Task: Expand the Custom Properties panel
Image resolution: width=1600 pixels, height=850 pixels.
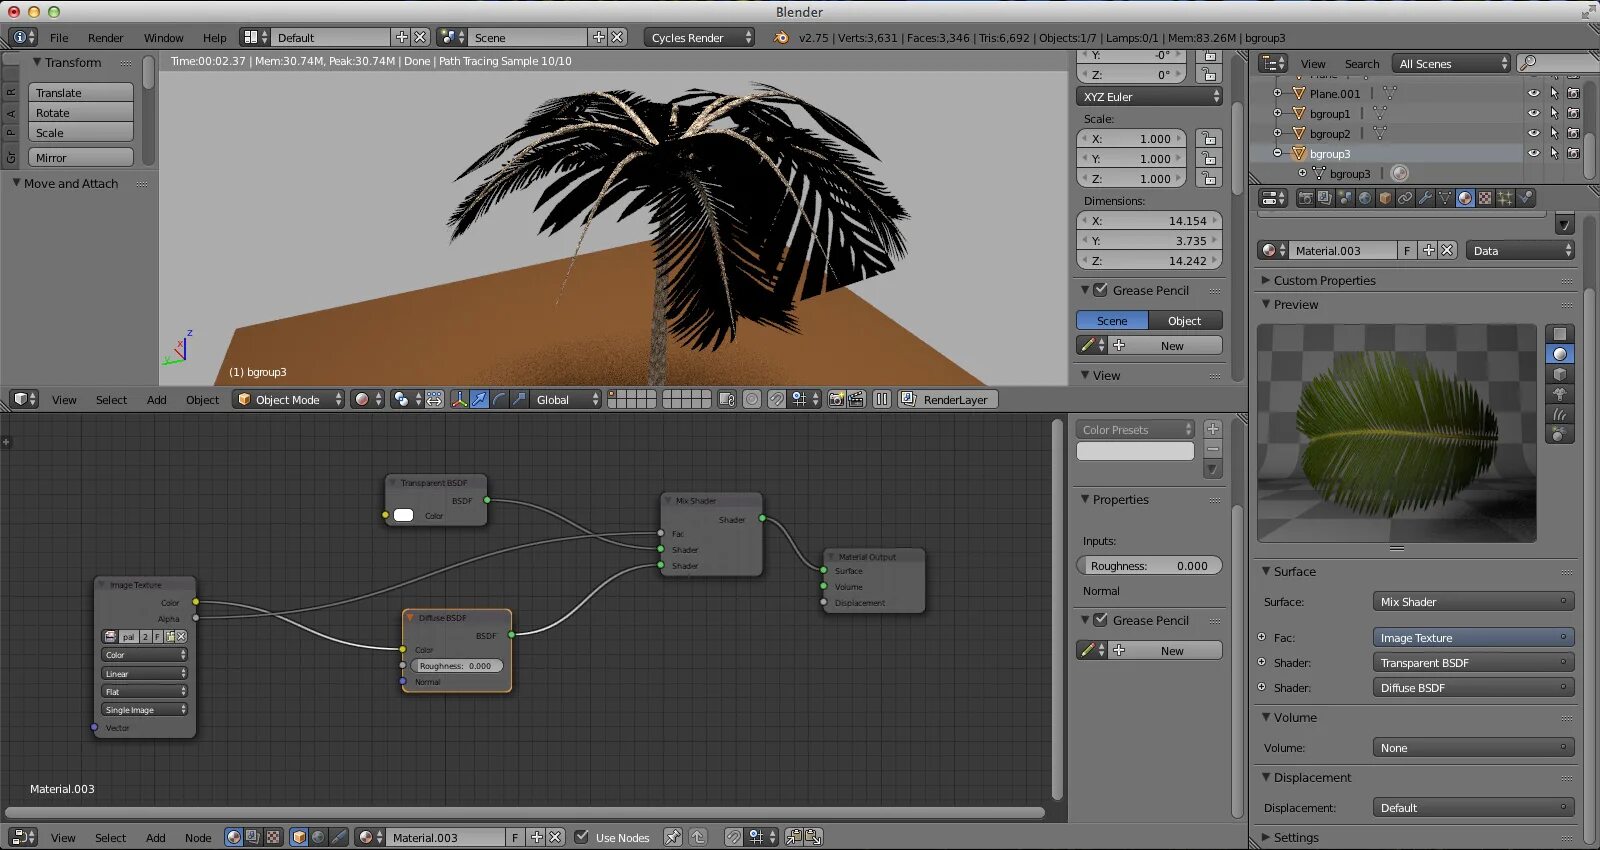Action: tap(1324, 280)
